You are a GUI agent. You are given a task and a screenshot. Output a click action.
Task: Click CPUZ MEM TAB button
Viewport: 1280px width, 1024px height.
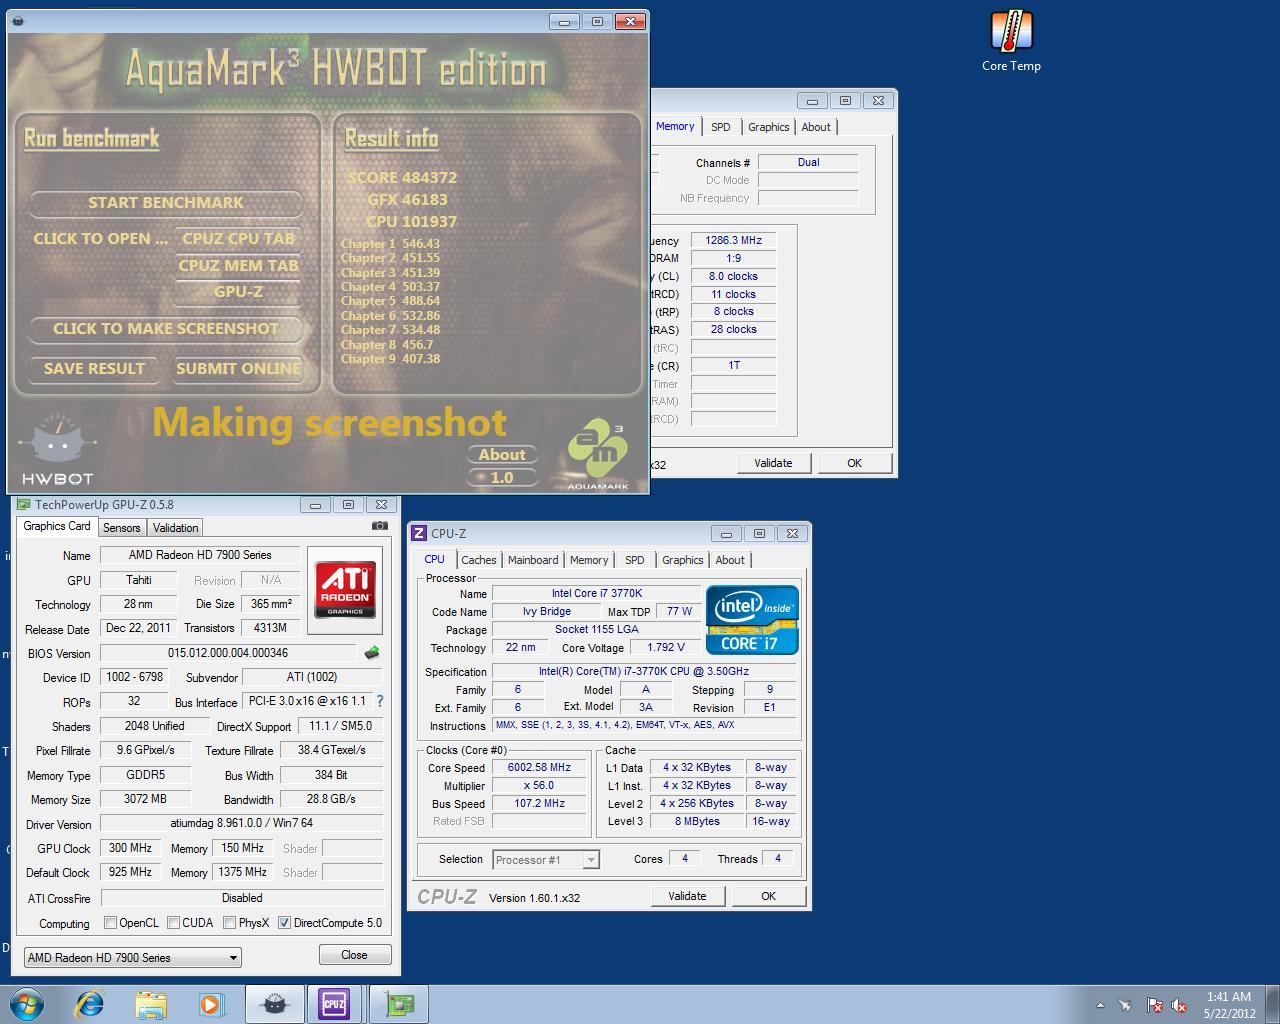[238, 266]
